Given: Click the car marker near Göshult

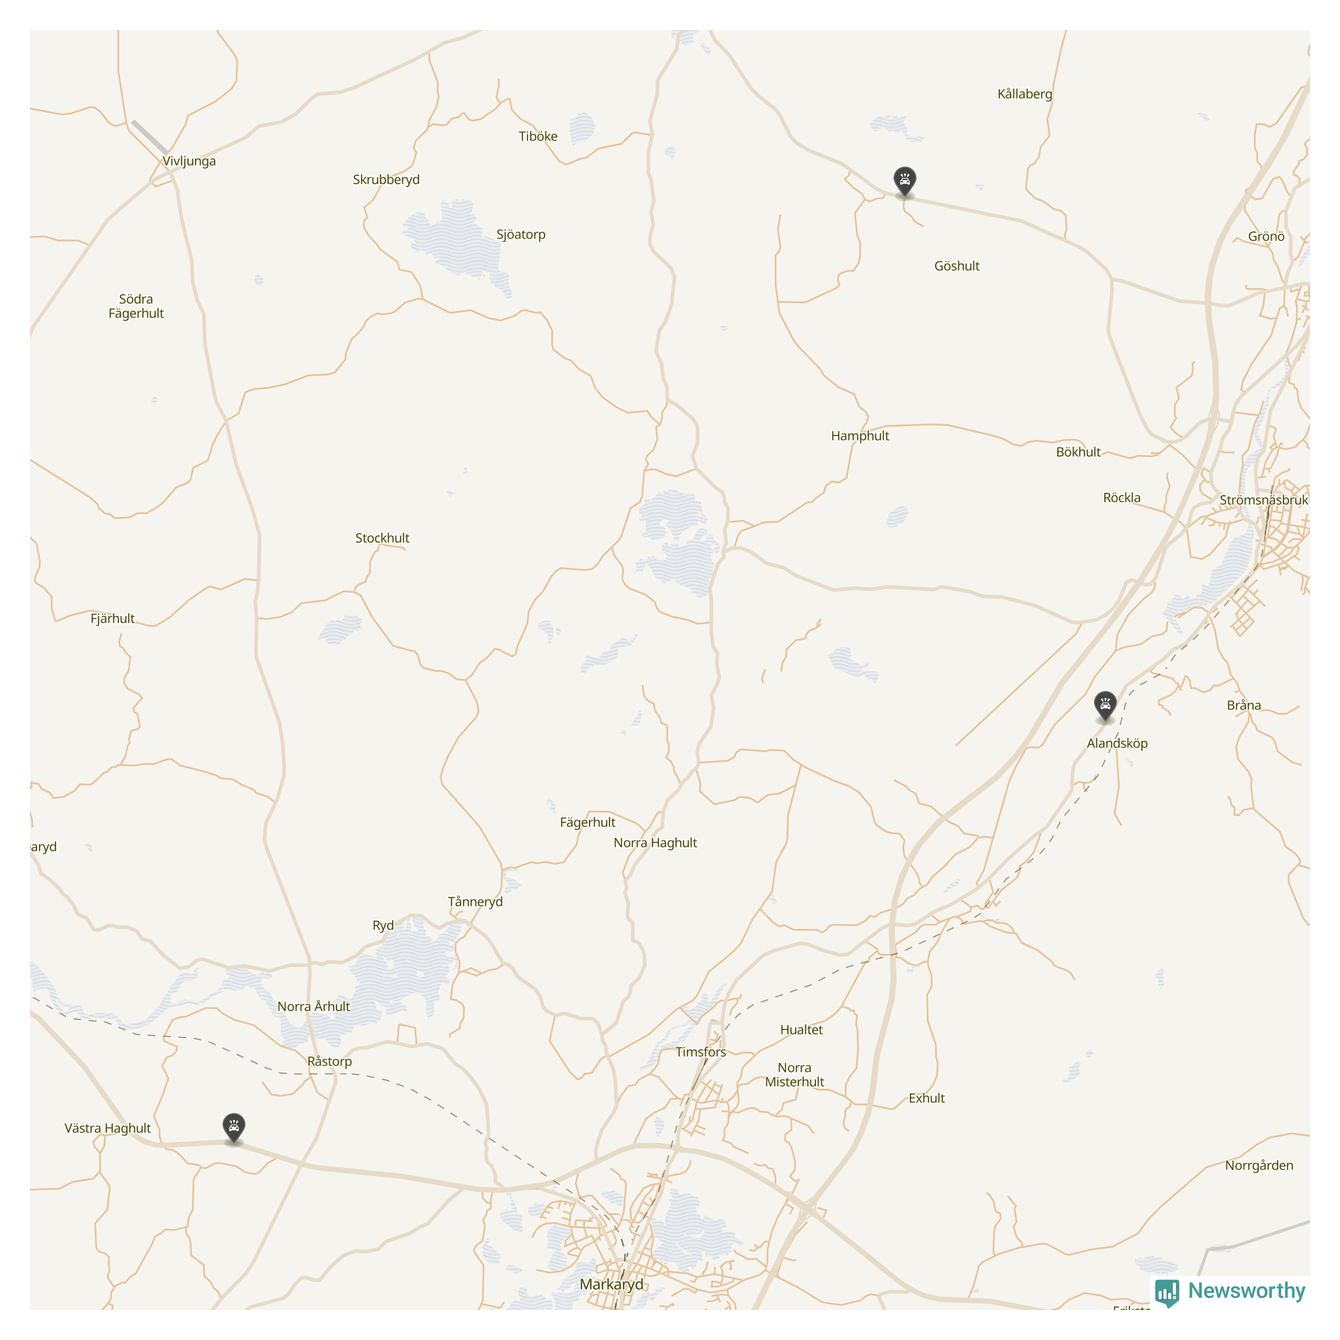Looking at the screenshot, I should coord(905,181).
